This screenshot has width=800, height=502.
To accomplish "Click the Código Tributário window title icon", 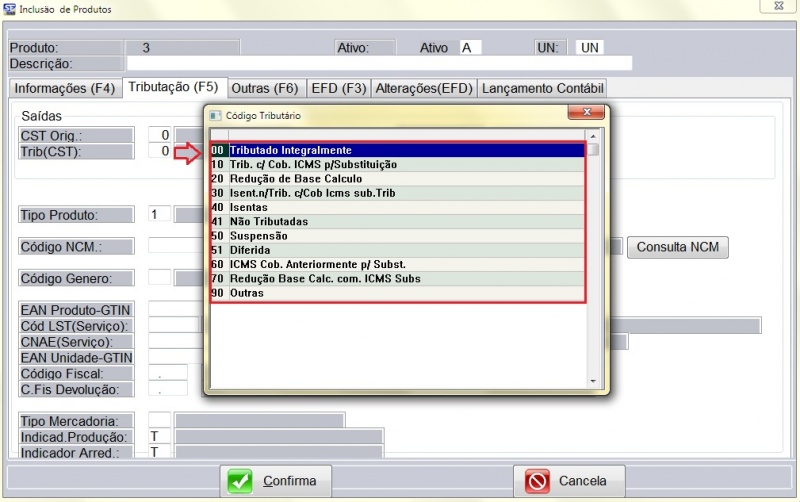I will (215, 115).
